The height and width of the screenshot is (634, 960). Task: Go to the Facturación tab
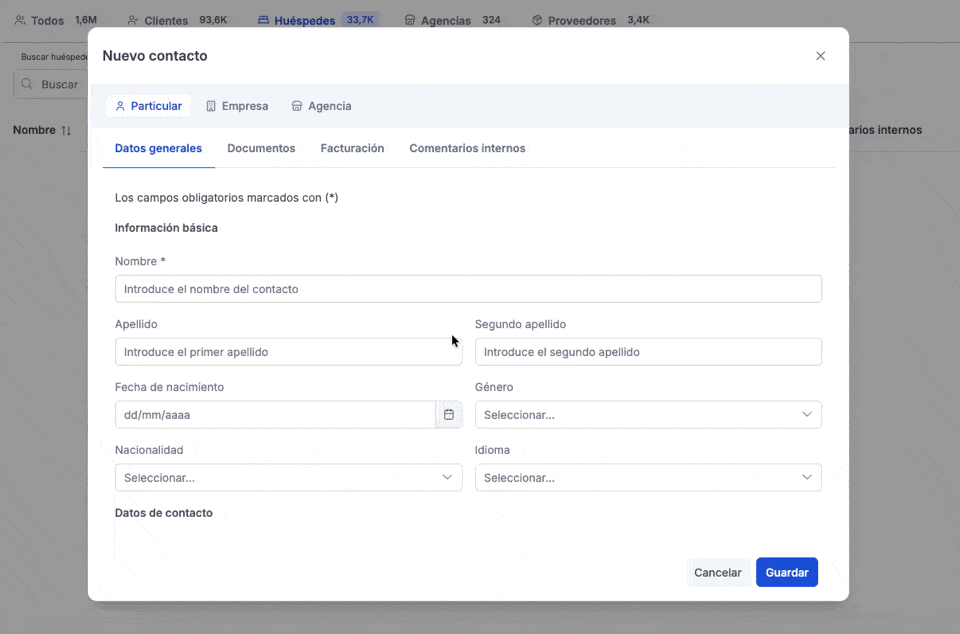point(352,148)
